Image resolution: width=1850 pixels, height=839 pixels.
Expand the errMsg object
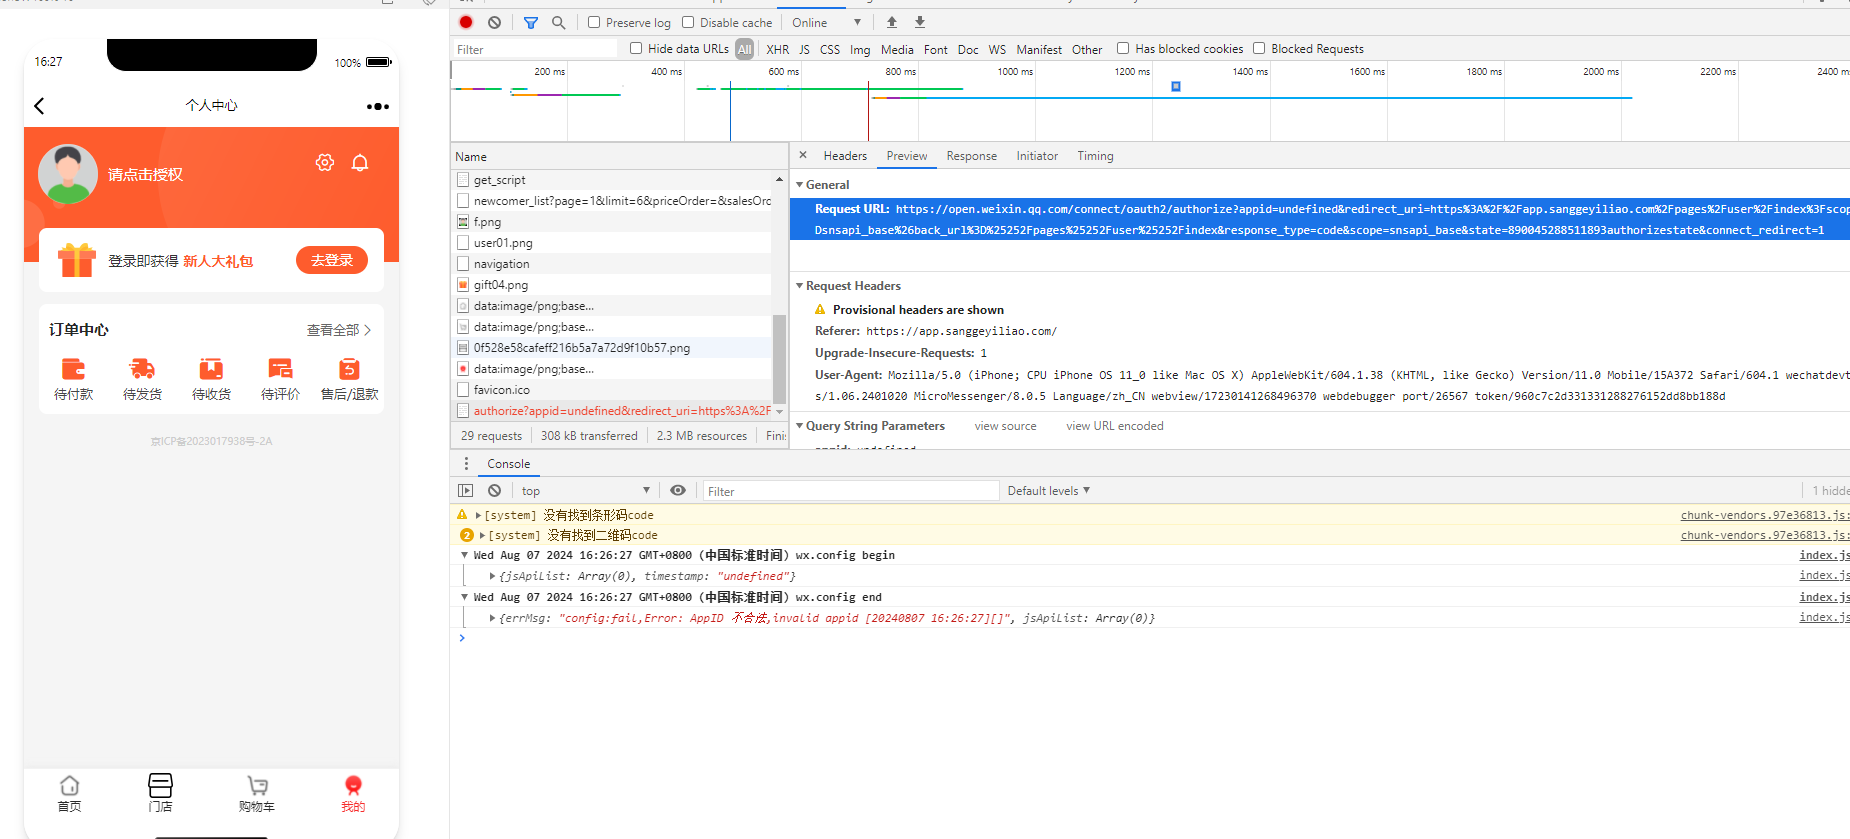pyautogui.click(x=492, y=618)
